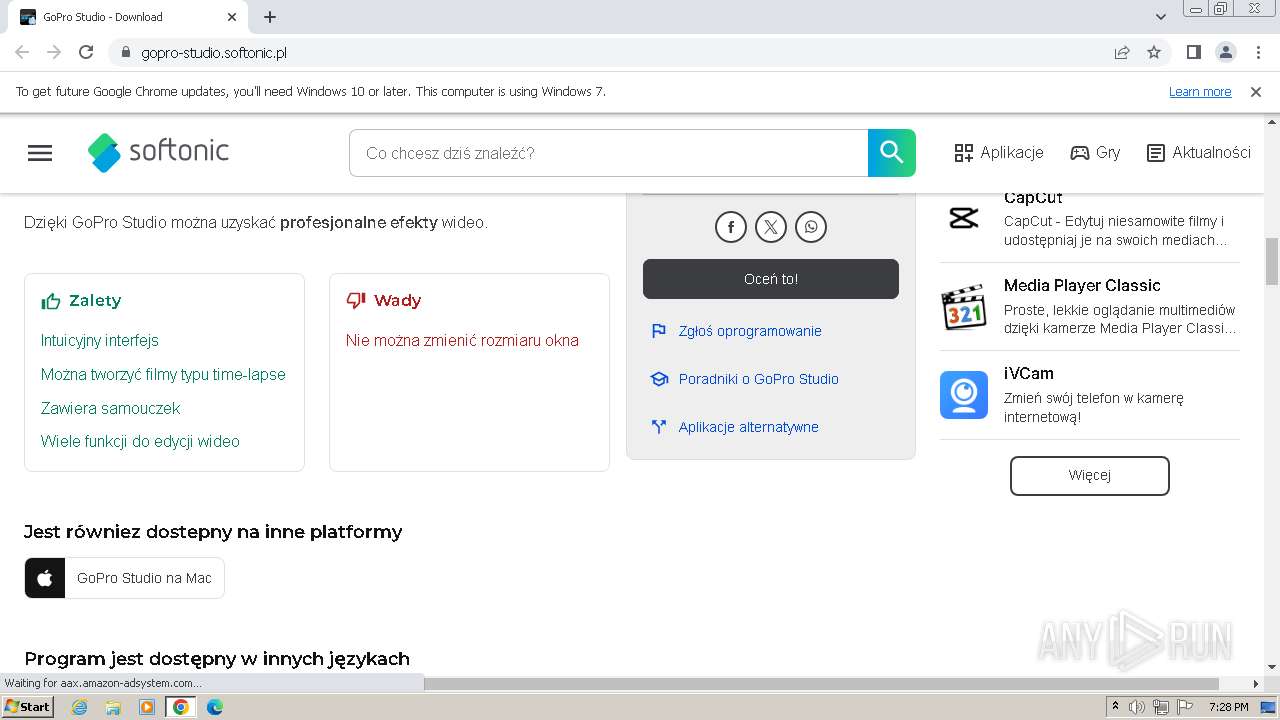Image resolution: width=1280 pixels, height=720 pixels.
Task: Click text 'Nie można zmienić rozmiaru okna'
Action: (462, 340)
